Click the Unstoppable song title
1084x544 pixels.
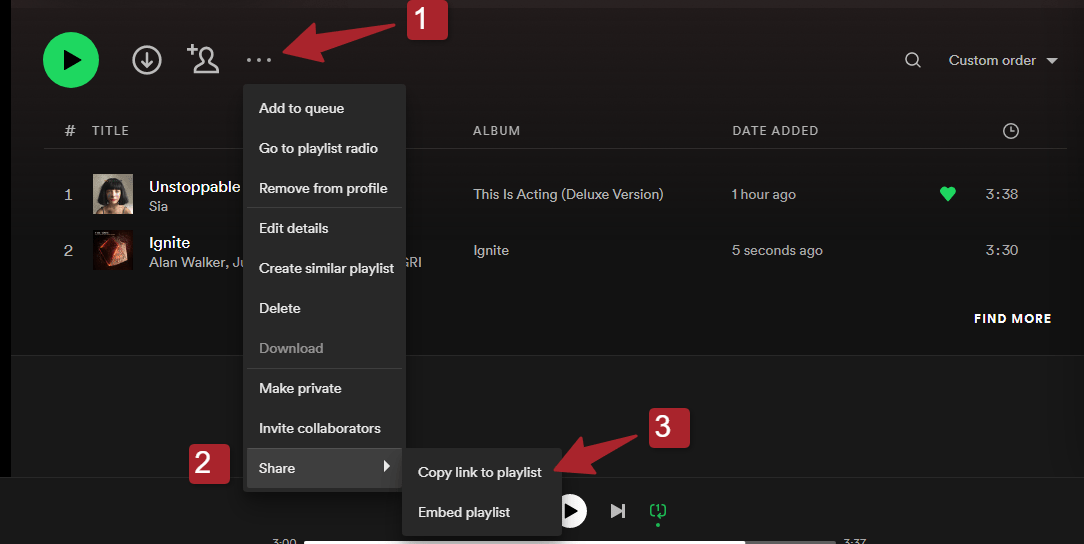[194, 187]
